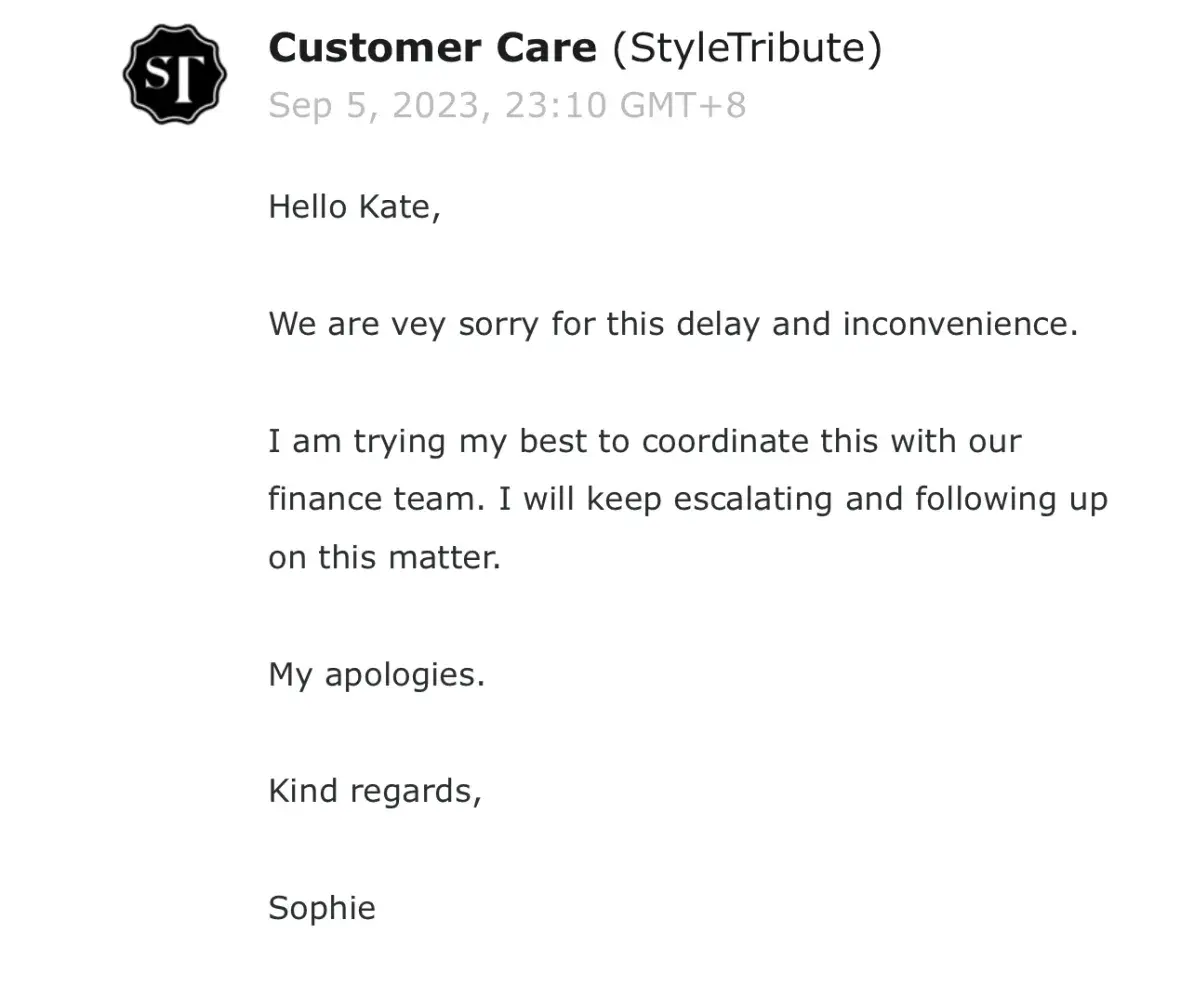Click the word 'escalating'
This screenshot has width=1194, height=1000.
coord(753,499)
